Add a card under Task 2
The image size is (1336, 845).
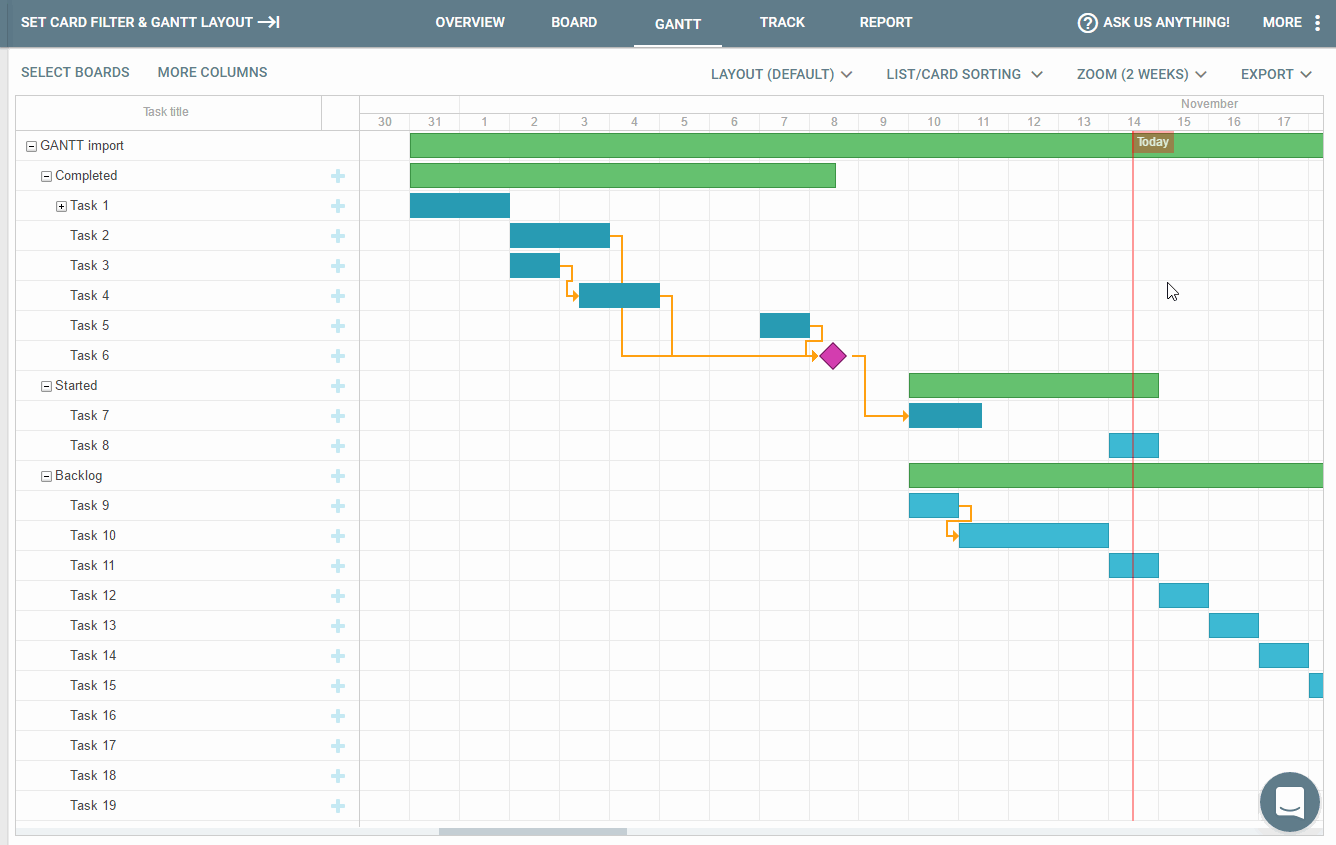339,235
